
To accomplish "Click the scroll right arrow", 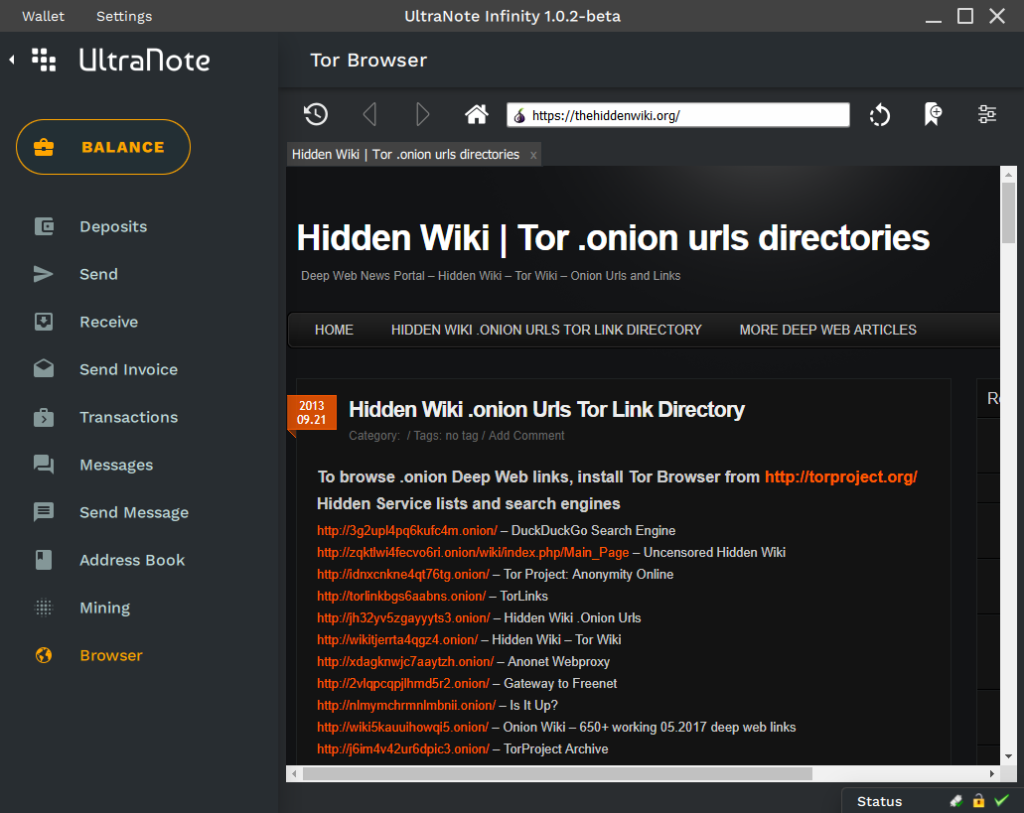I will tap(992, 774).
